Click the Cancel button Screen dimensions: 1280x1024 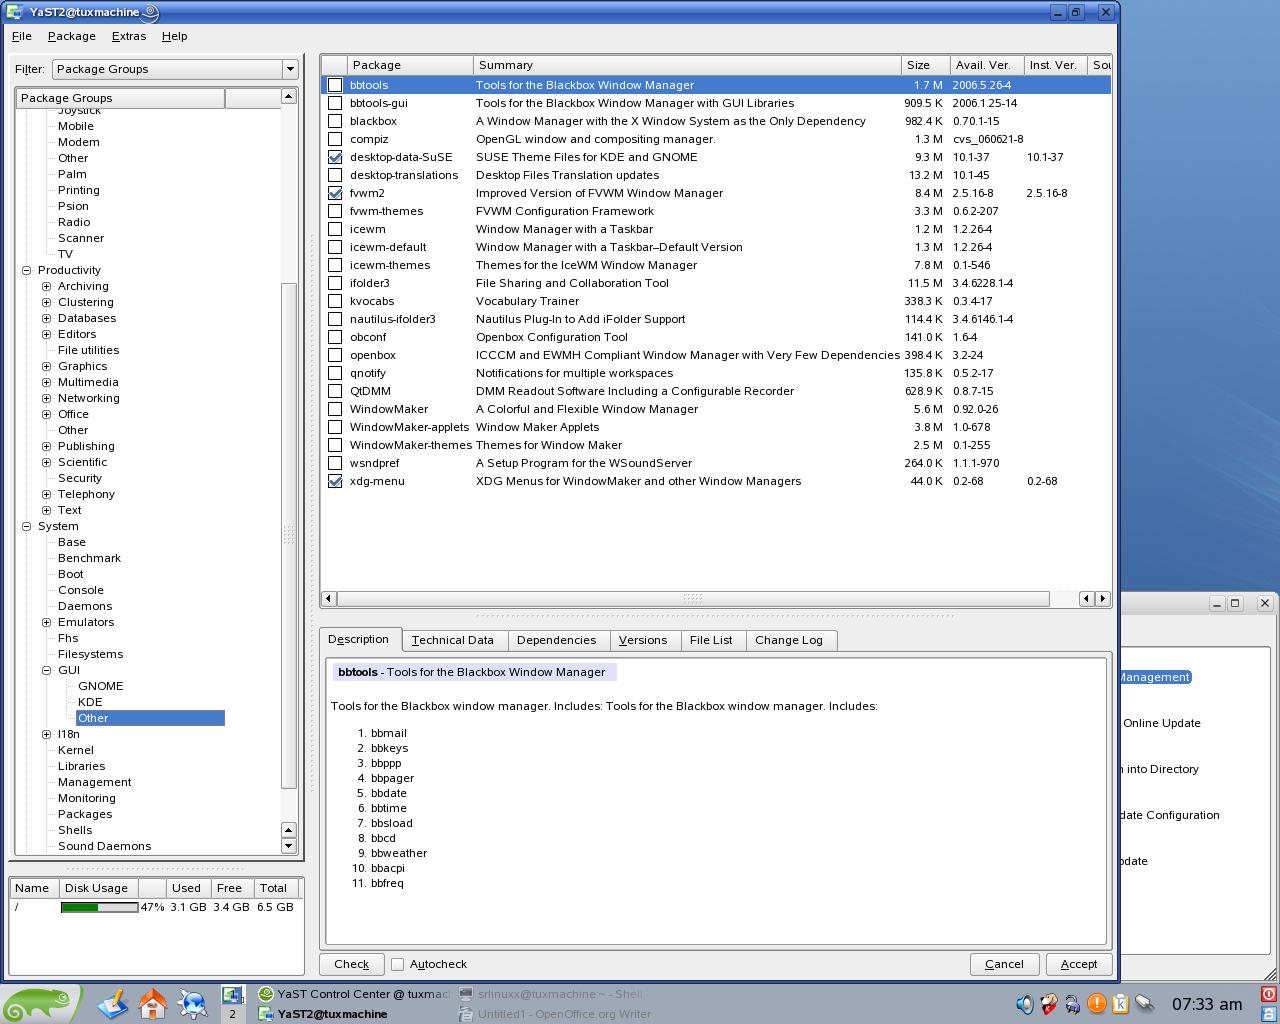(x=1004, y=964)
